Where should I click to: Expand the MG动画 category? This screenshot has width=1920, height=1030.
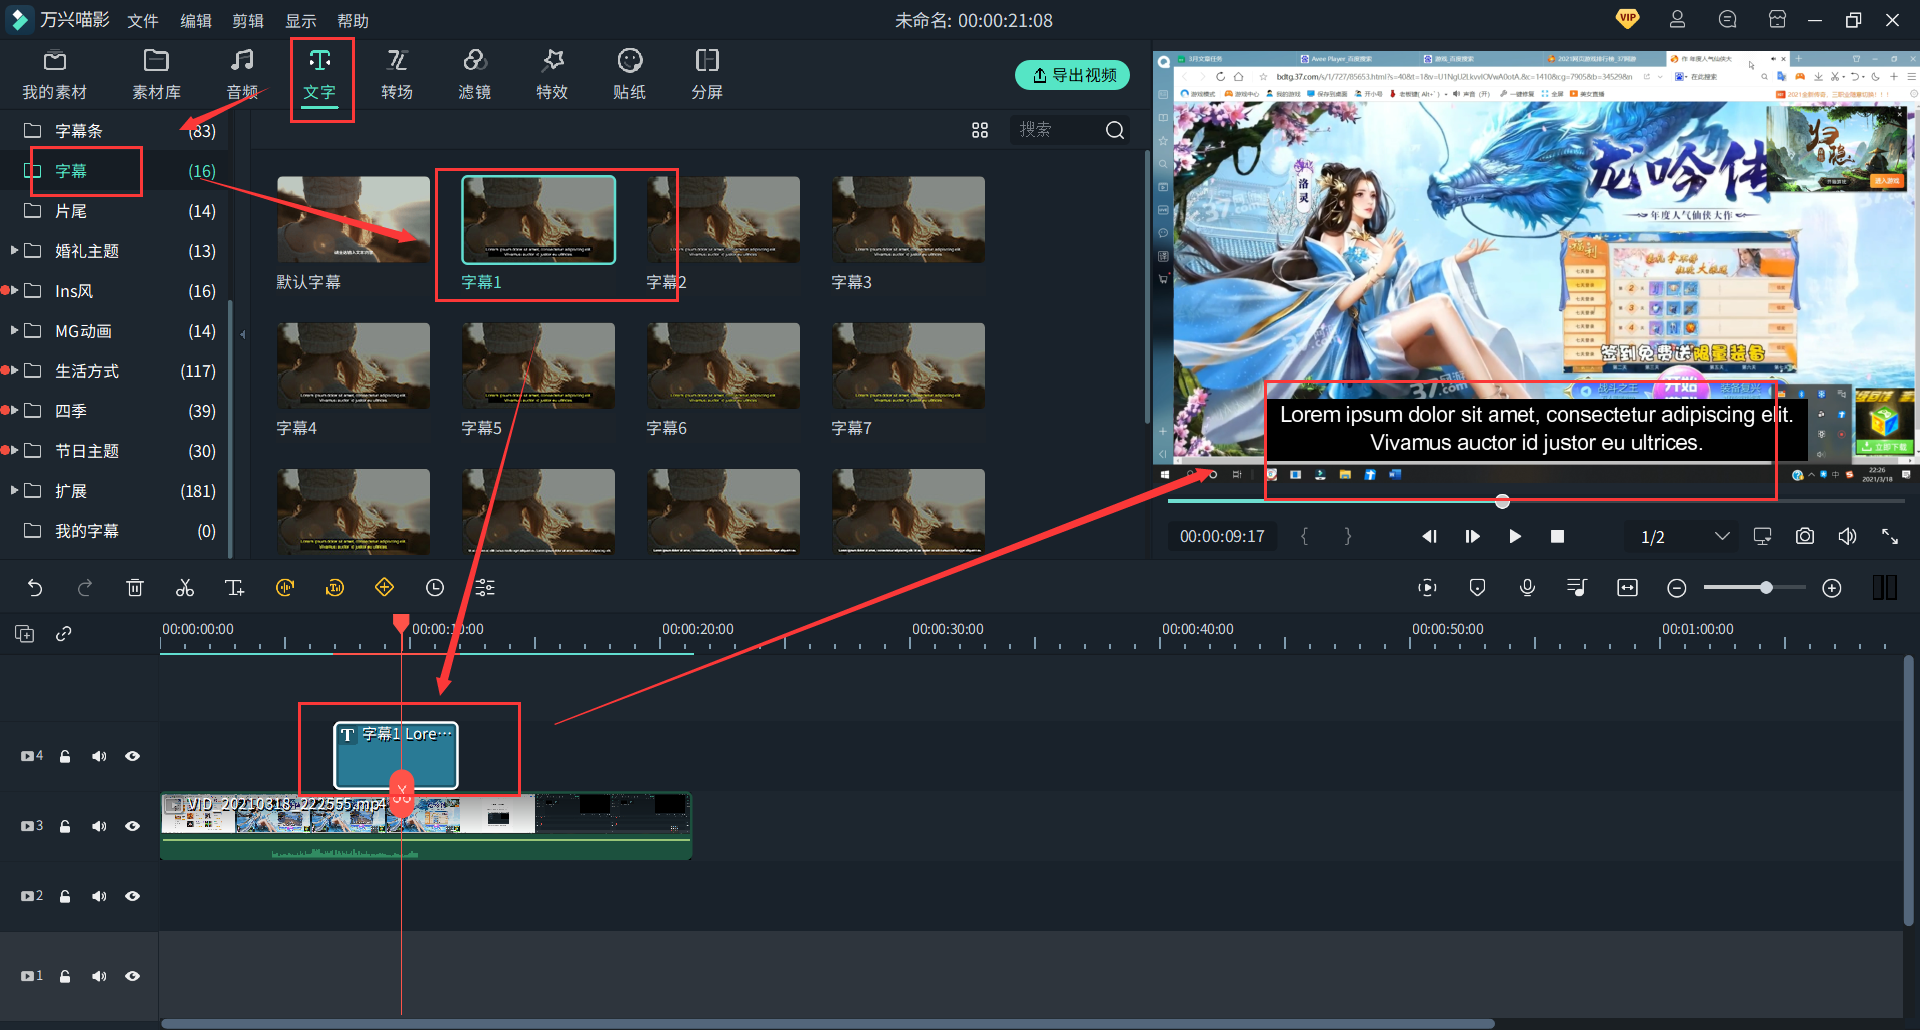click(14, 330)
